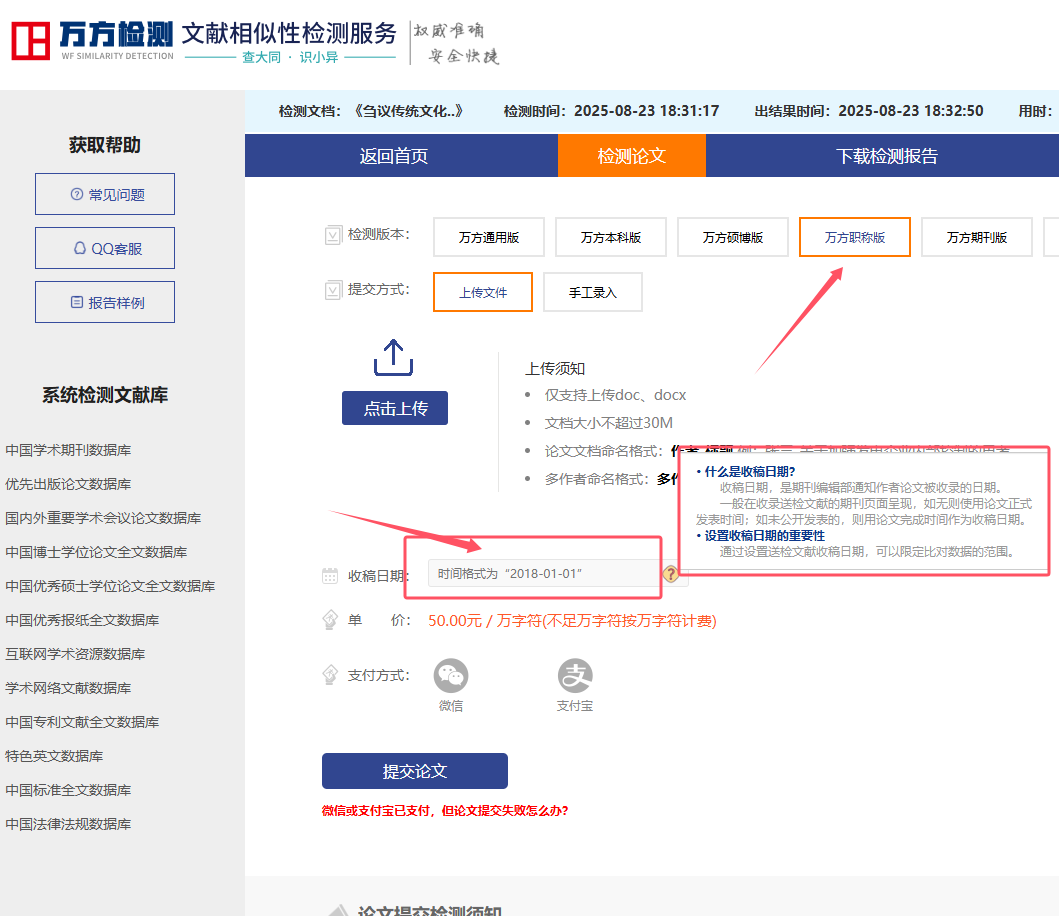The width and height of the screenshot is (1059, 916).
Task: Click 优先出版论文数据库 entry
Action: click(68, 484)
